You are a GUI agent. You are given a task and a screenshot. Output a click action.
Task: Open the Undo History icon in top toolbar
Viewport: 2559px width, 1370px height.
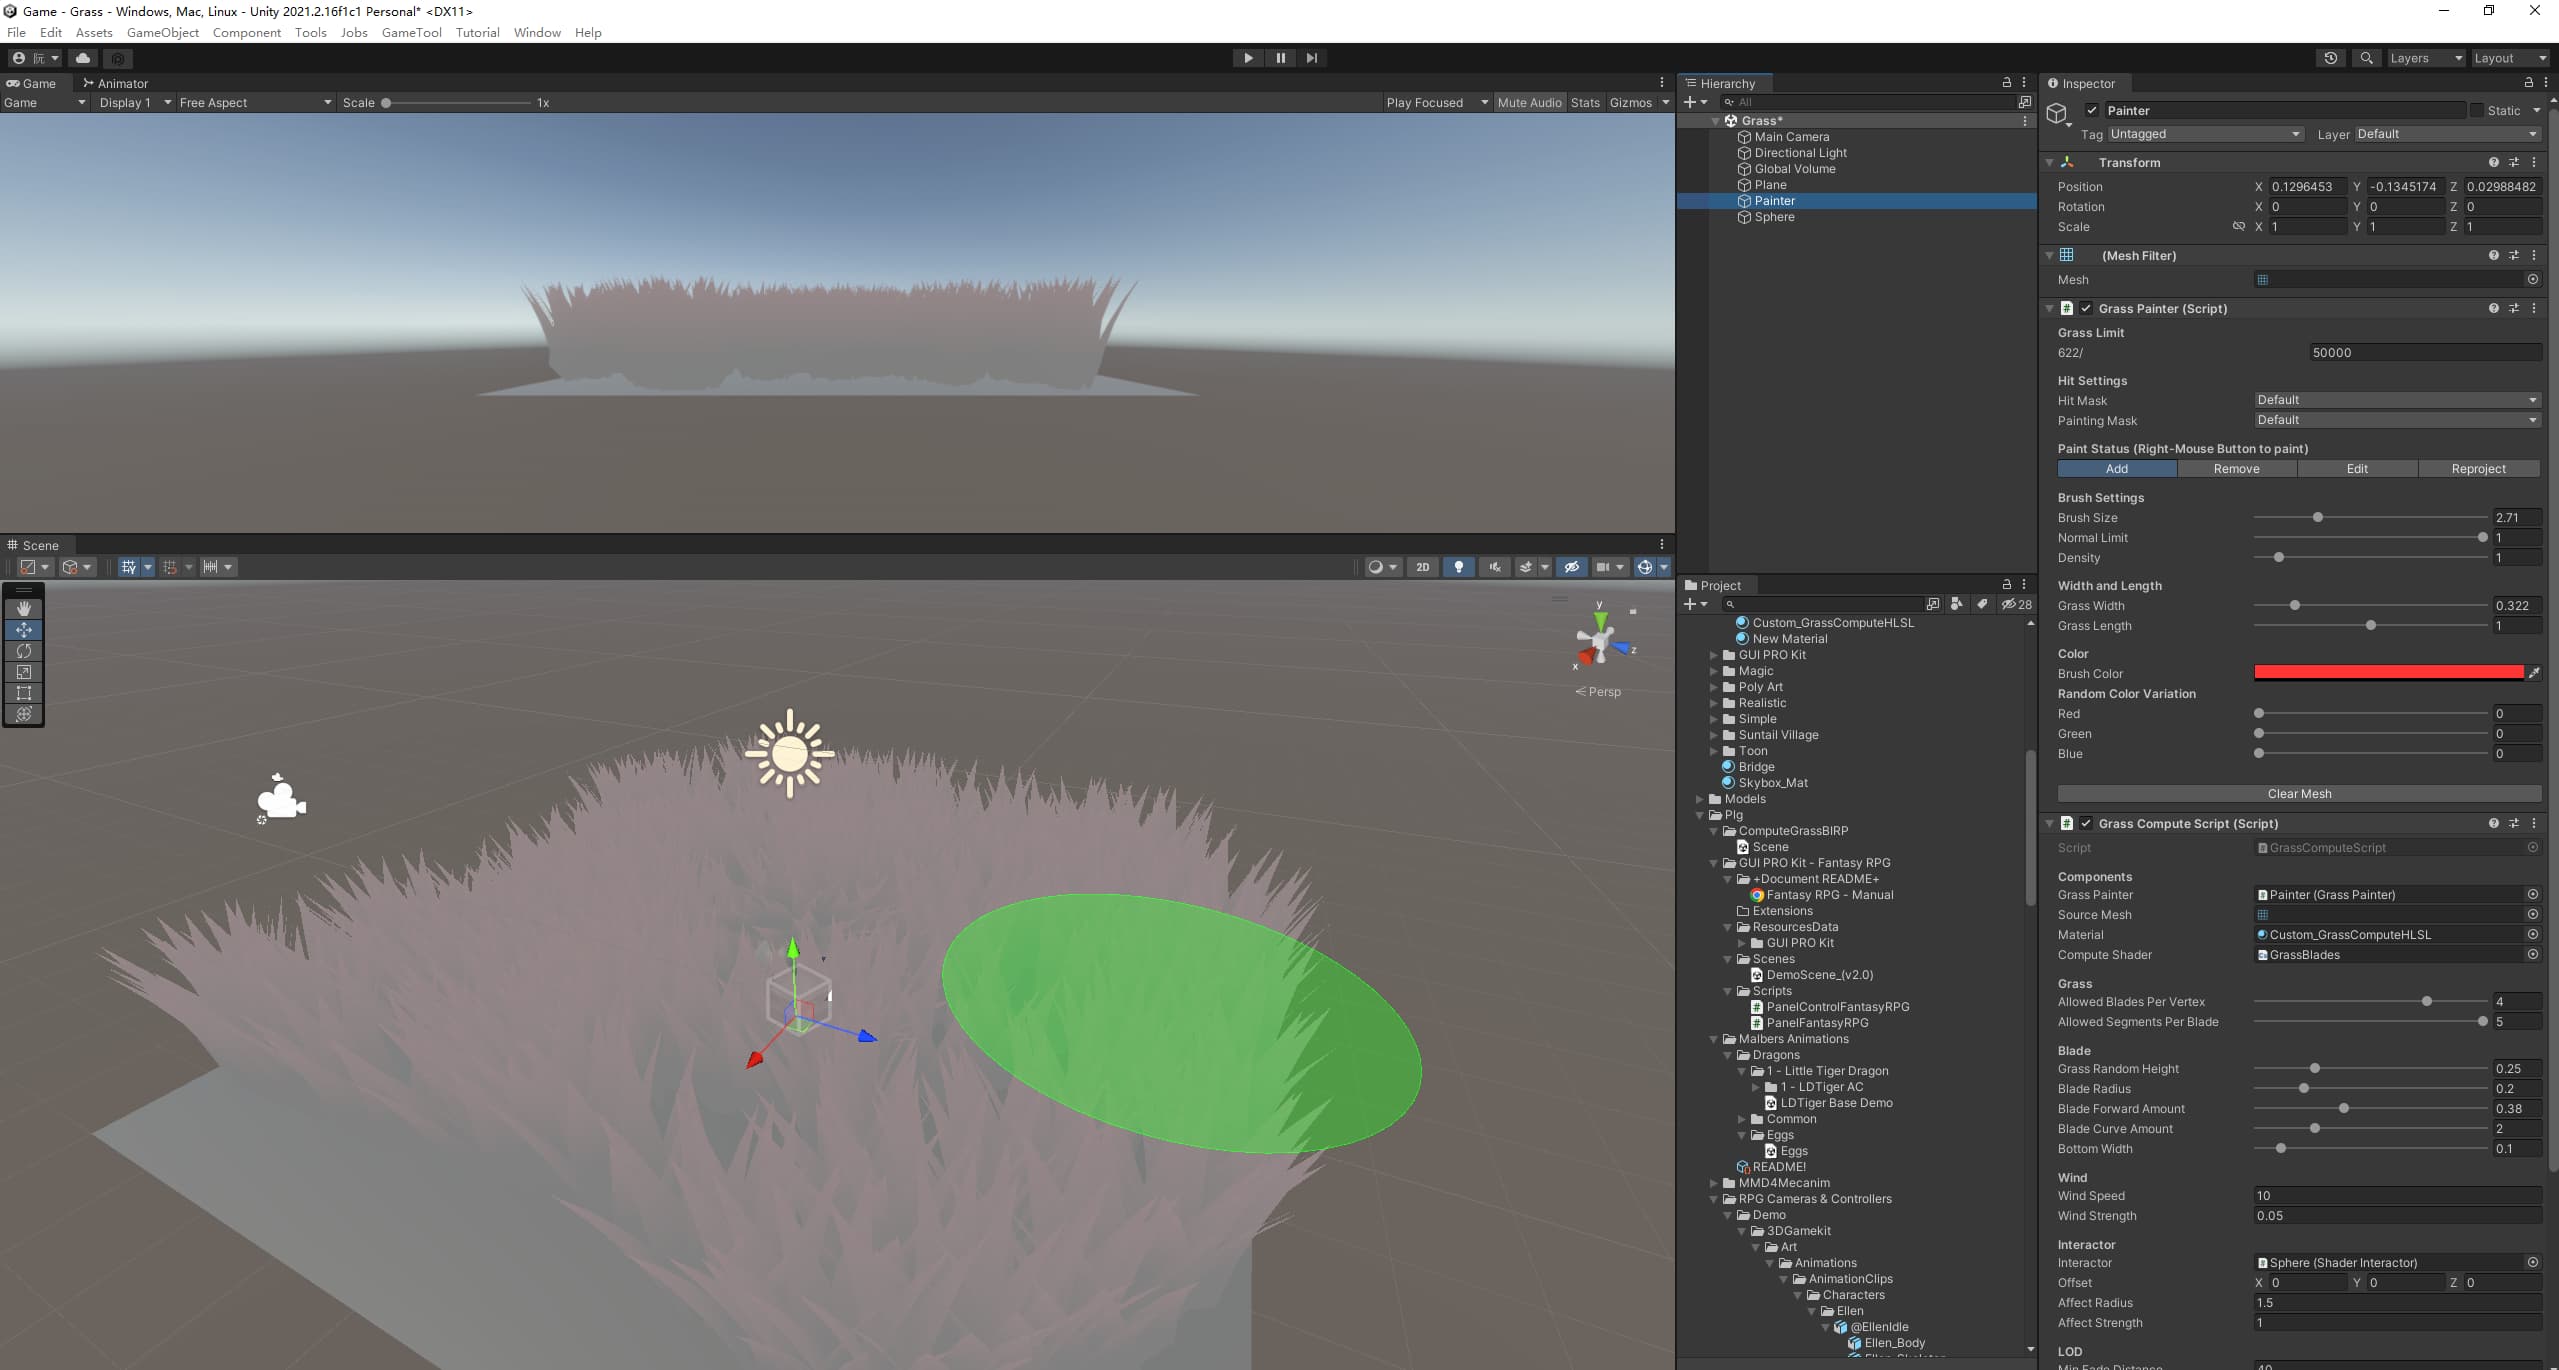[x=2331, y=58]
